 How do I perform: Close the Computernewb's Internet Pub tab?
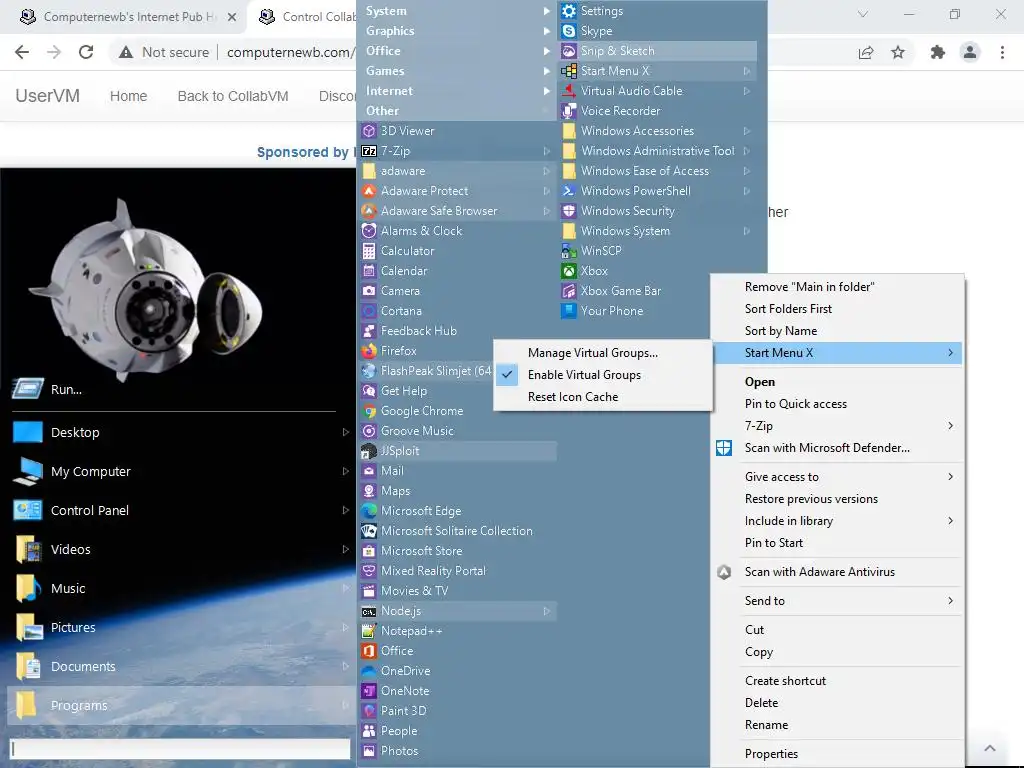pos(232,17)
